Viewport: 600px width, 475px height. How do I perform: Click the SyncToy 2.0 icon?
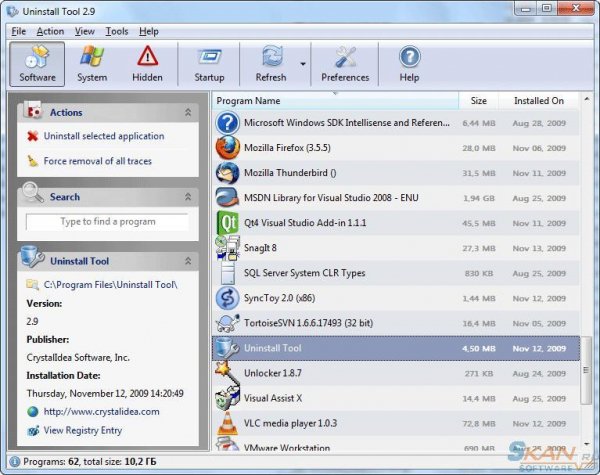228,298
